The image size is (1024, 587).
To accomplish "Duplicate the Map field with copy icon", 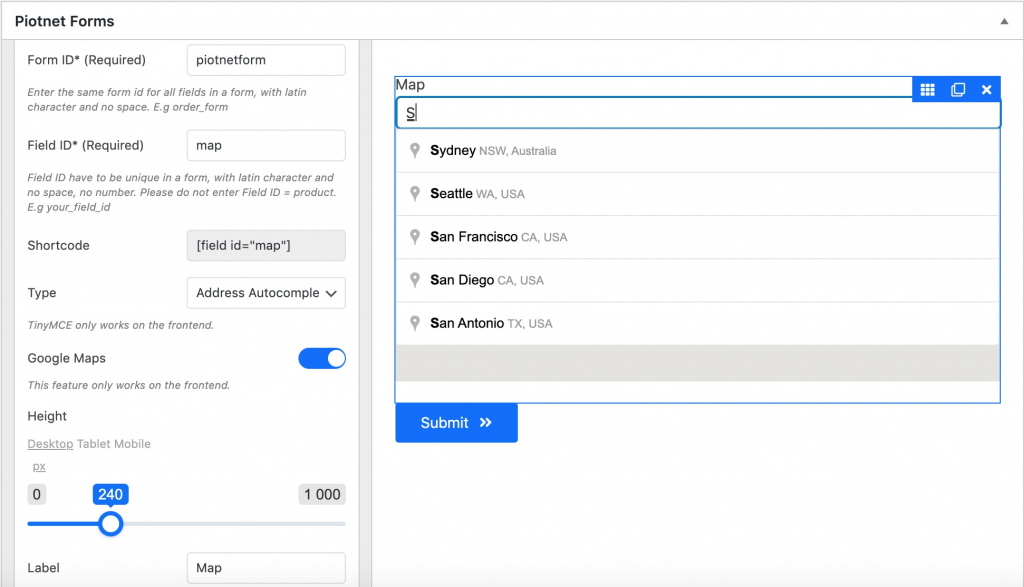I will [957, 90].
